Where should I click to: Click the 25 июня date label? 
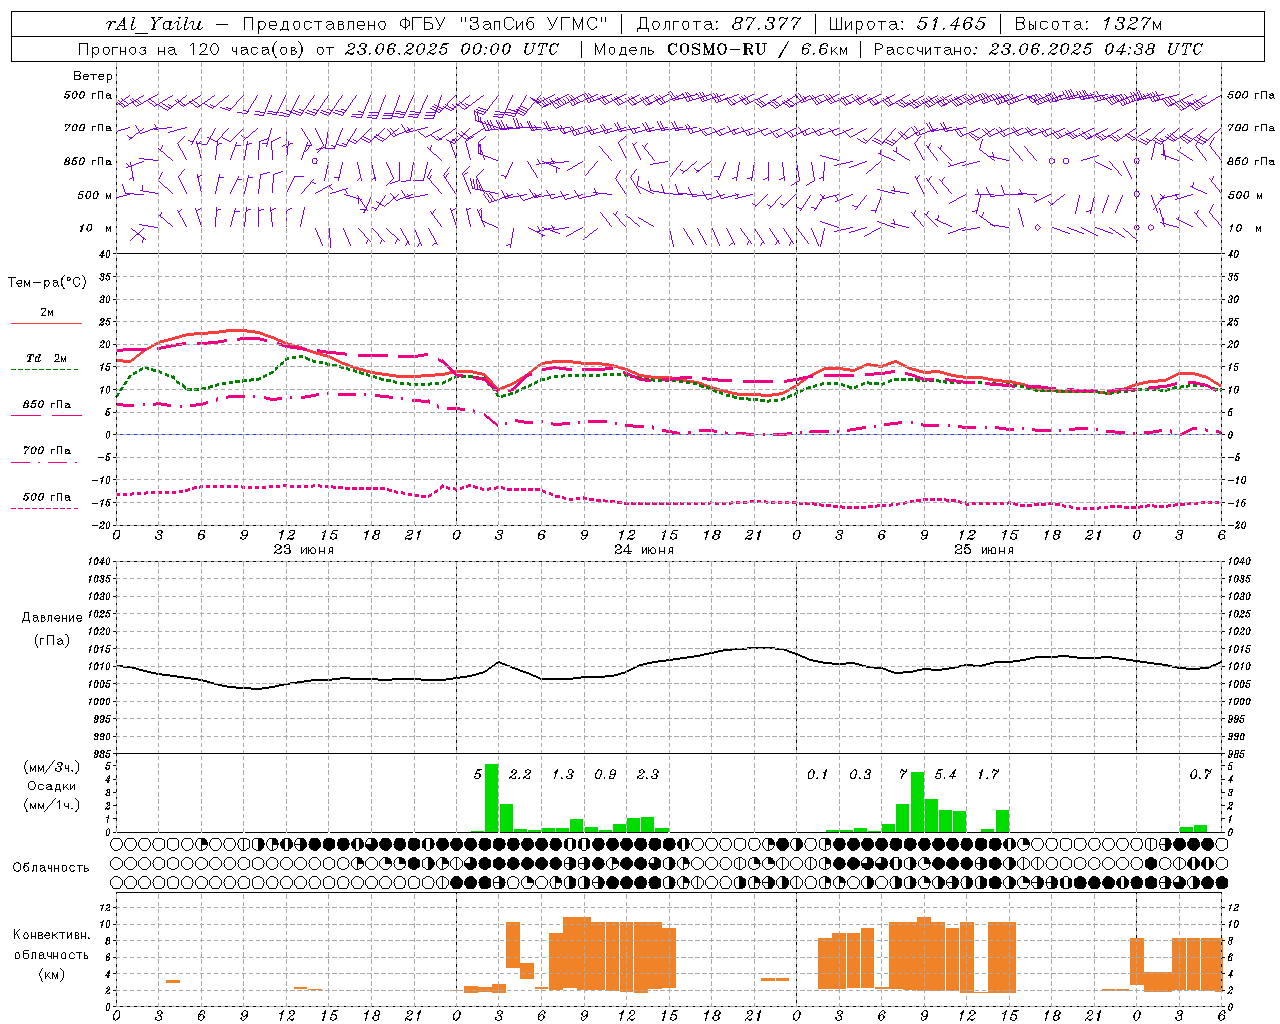[x=984, y=550]
